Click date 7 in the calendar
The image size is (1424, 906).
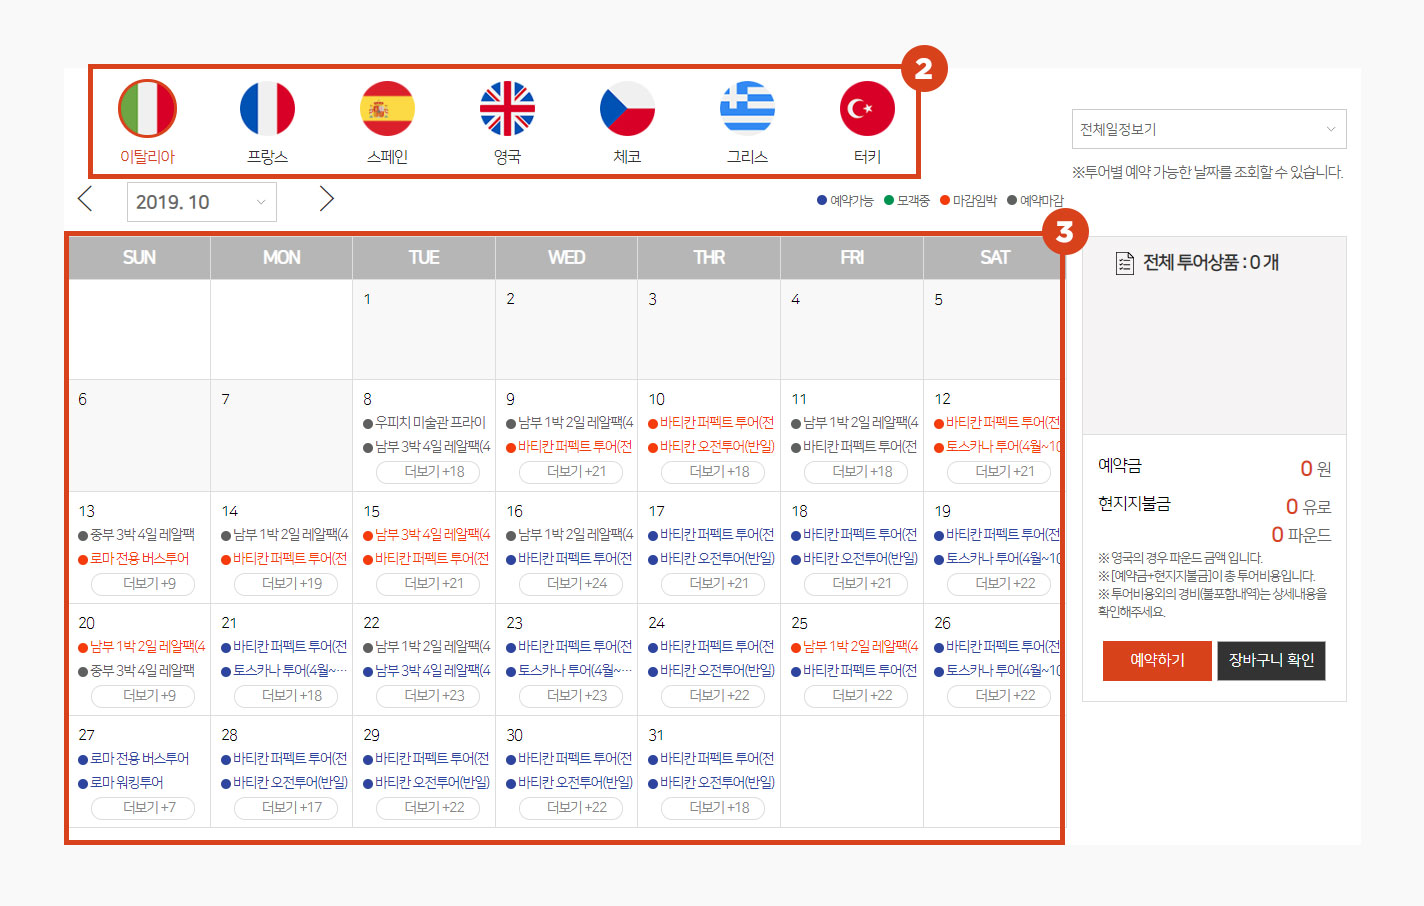(x=225, y=399)
